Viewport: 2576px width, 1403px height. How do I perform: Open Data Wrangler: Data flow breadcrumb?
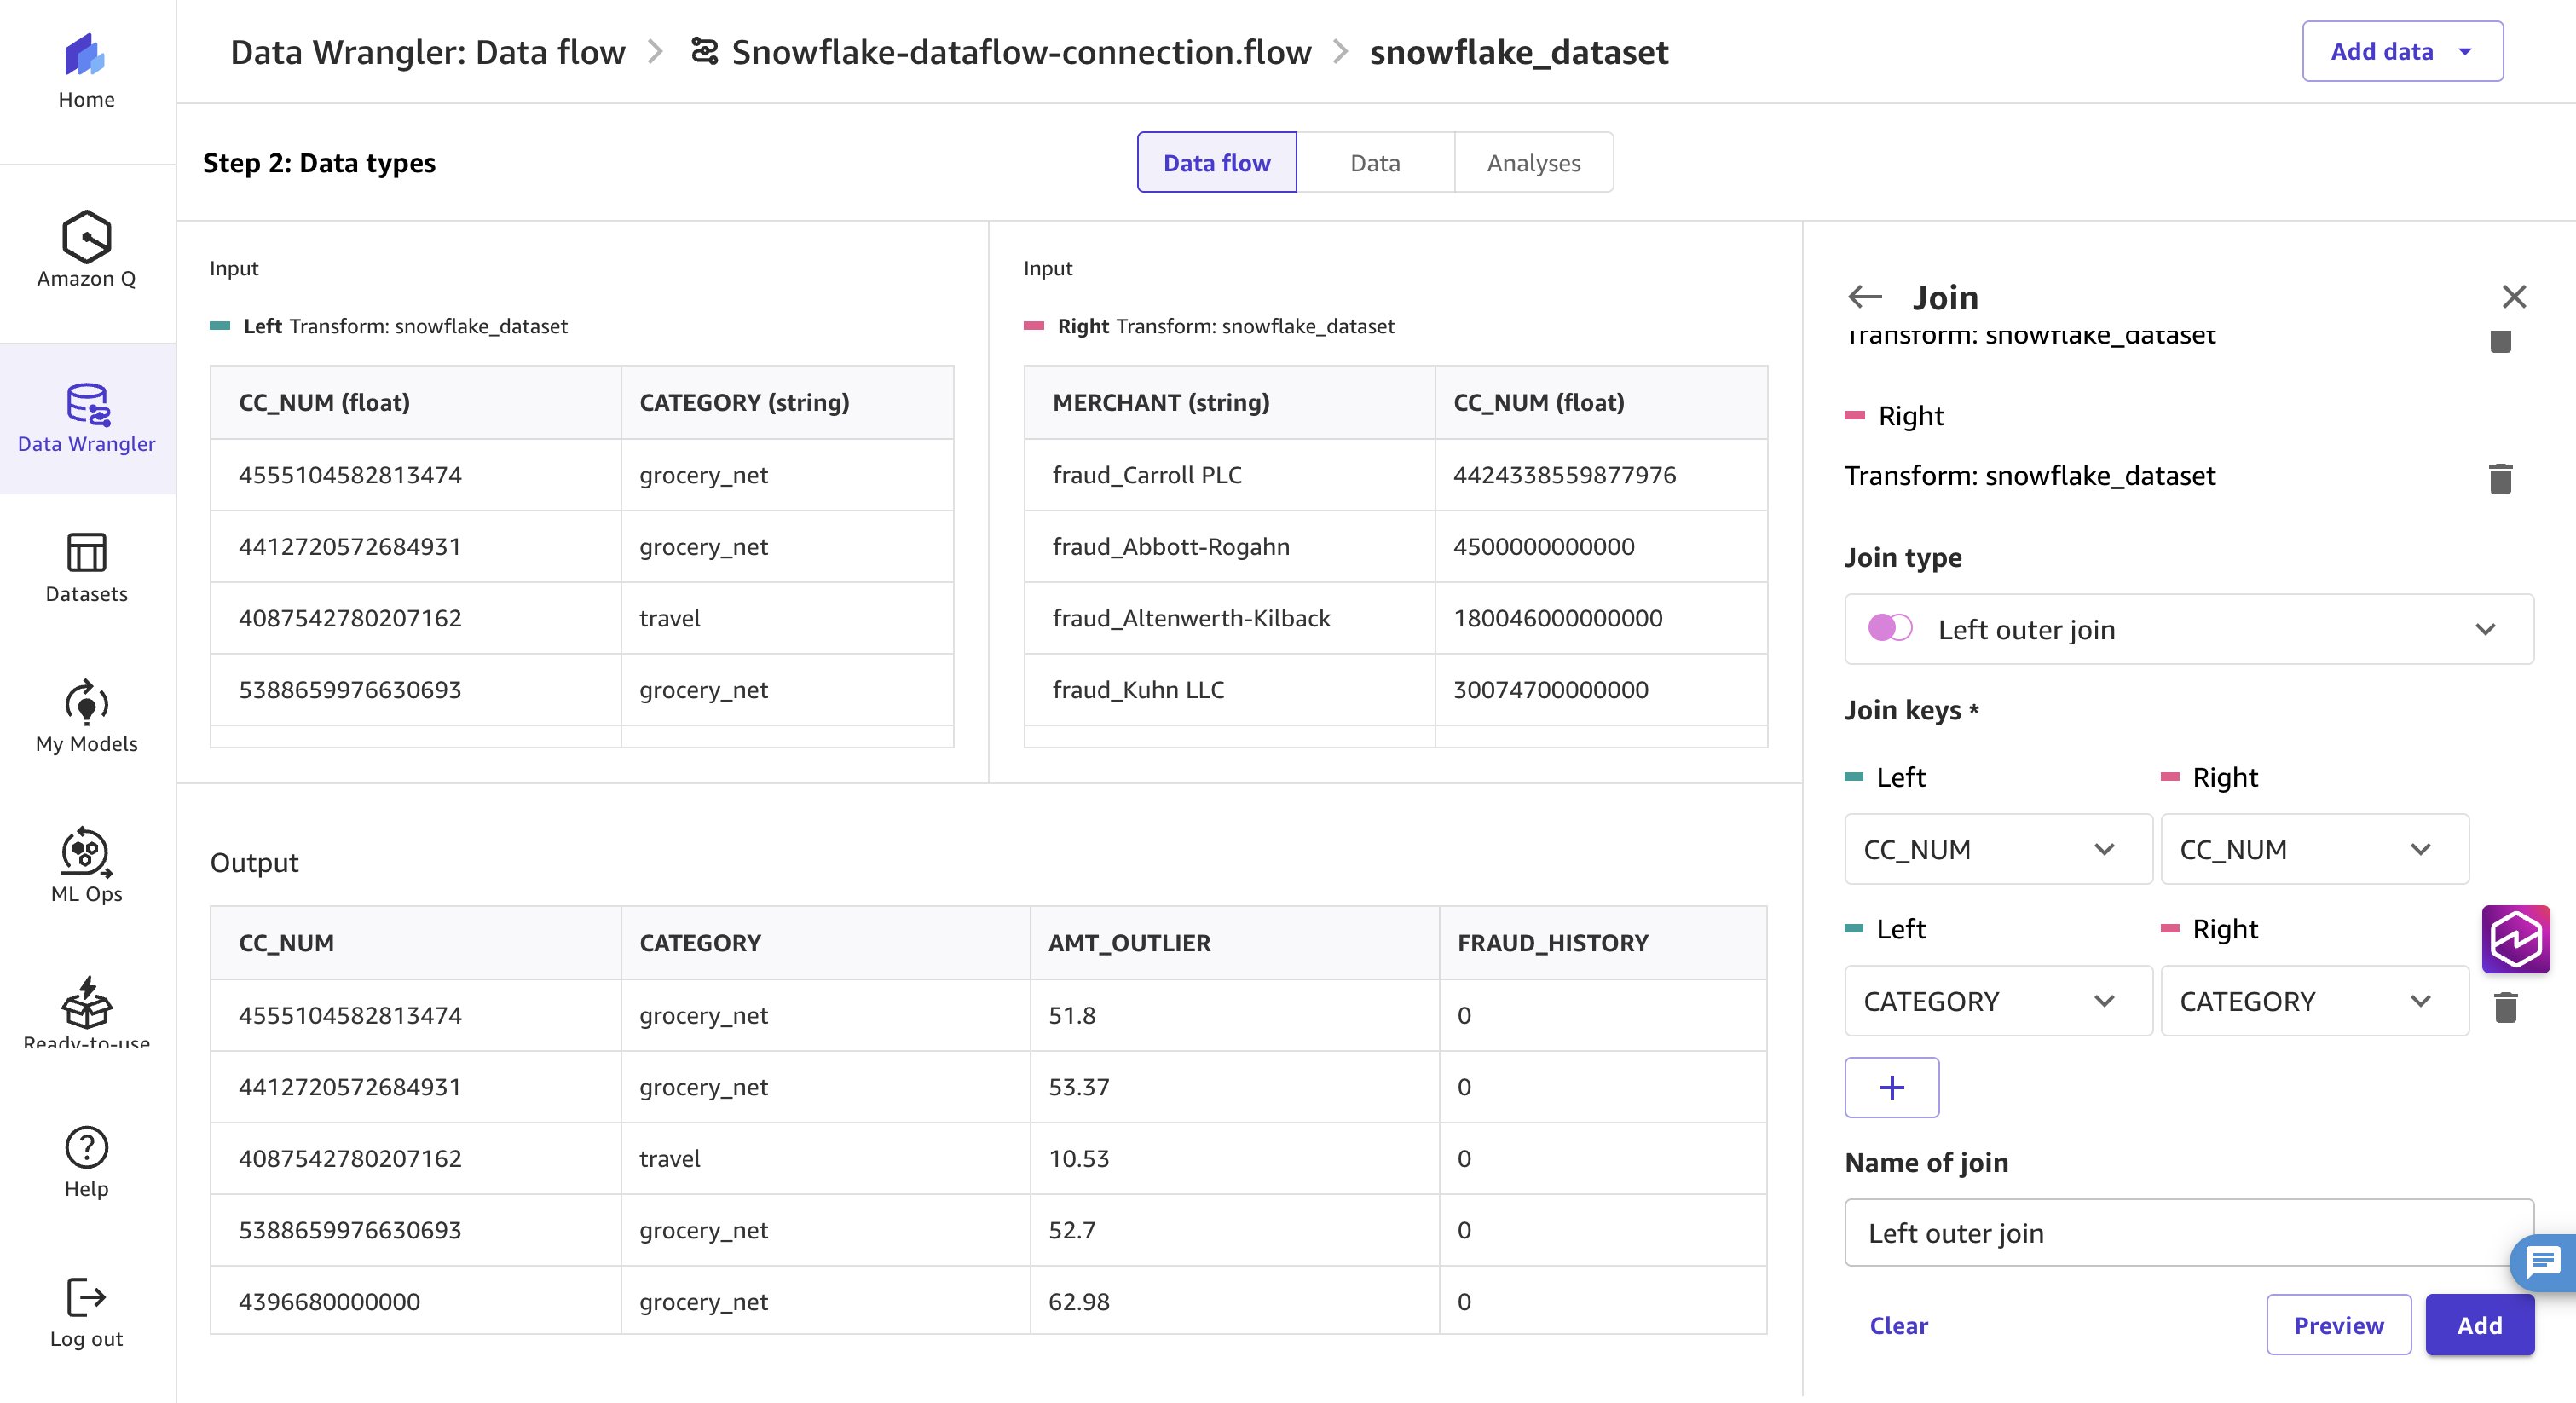pos(427,51)
